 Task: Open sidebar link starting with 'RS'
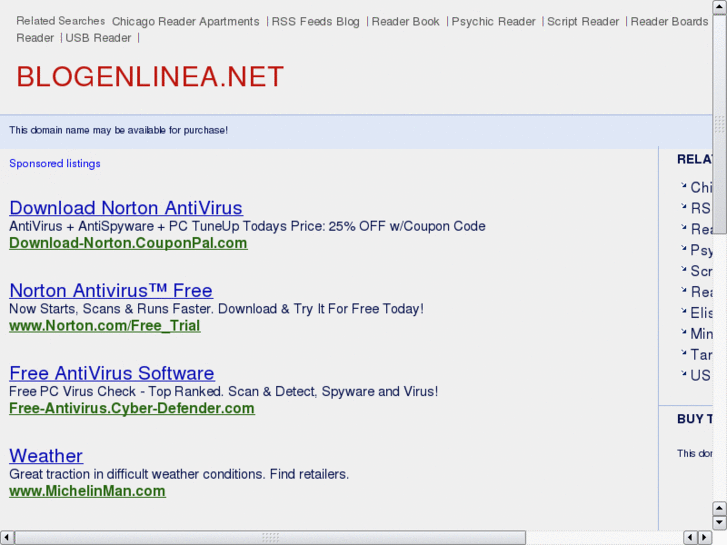(x=701, y=208)
